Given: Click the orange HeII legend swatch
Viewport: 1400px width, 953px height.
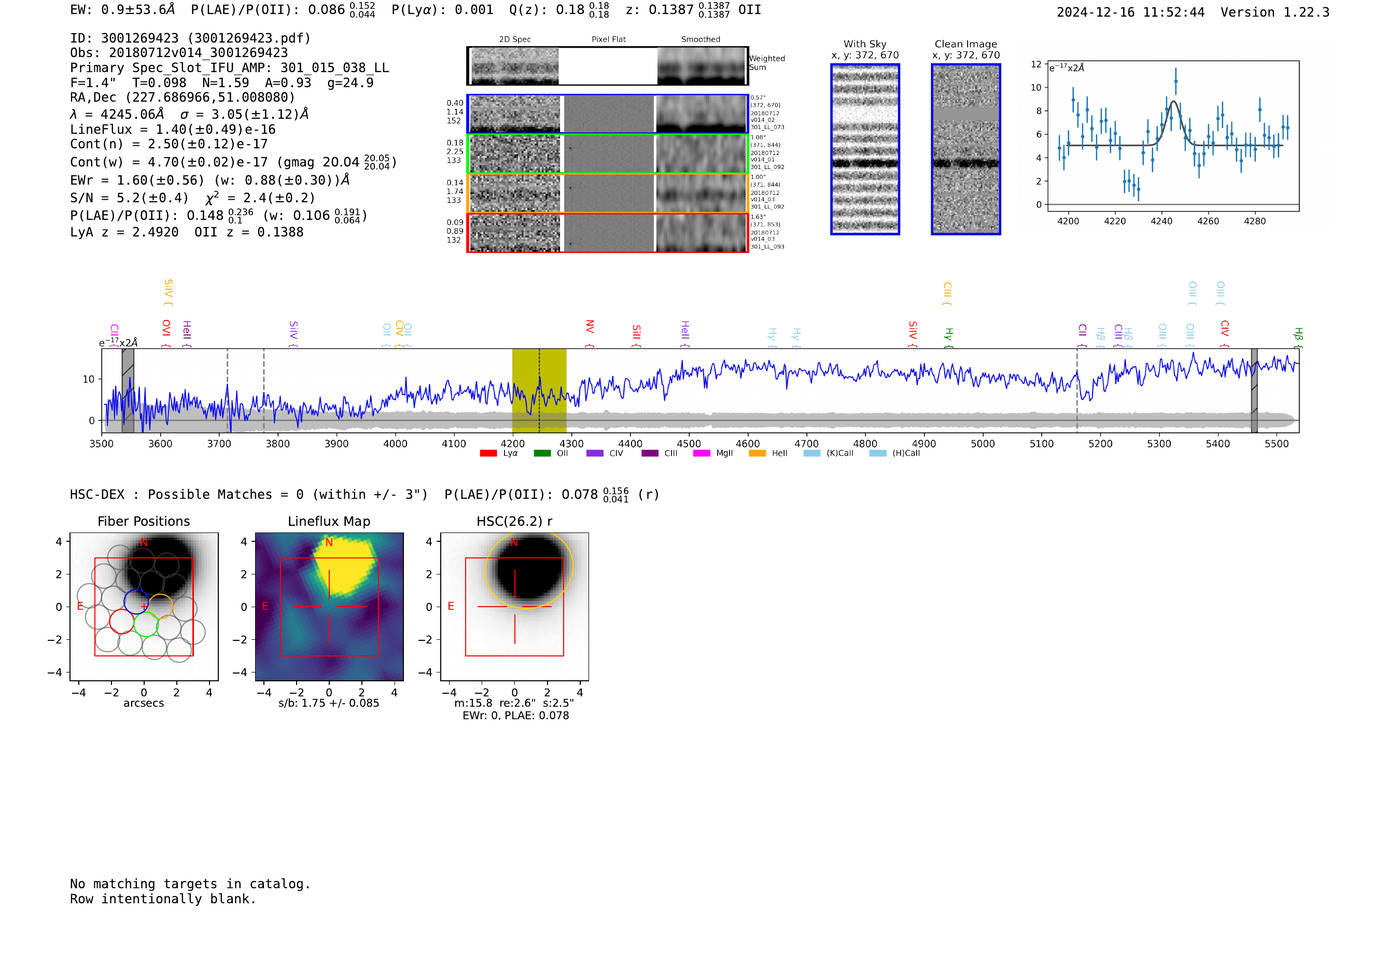Looking at the screenshot, I should [x=757, y=454].
